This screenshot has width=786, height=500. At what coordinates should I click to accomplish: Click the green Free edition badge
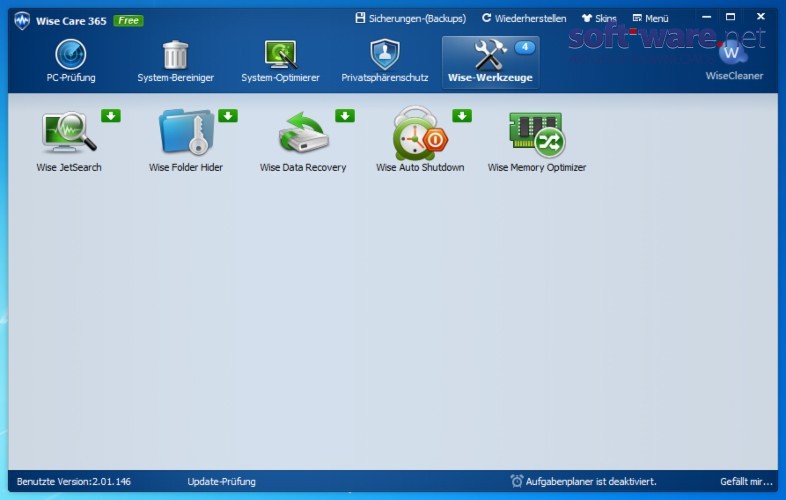[x=128, y=21]
